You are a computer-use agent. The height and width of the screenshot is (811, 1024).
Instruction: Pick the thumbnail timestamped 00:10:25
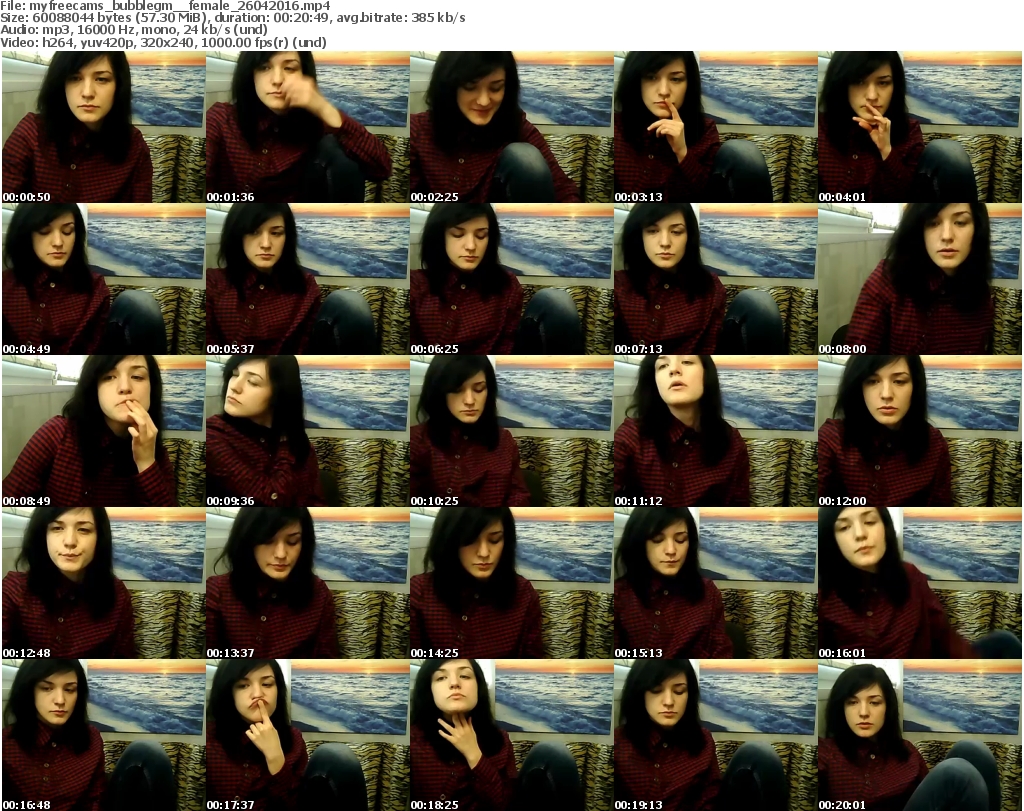511,431
